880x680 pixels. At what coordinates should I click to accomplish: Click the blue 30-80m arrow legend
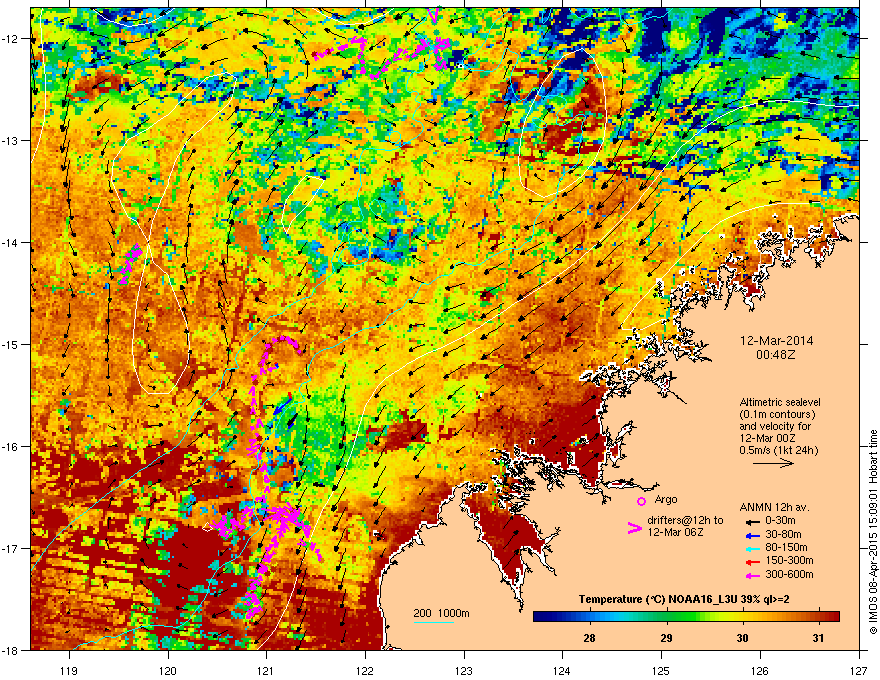[751, 535]
